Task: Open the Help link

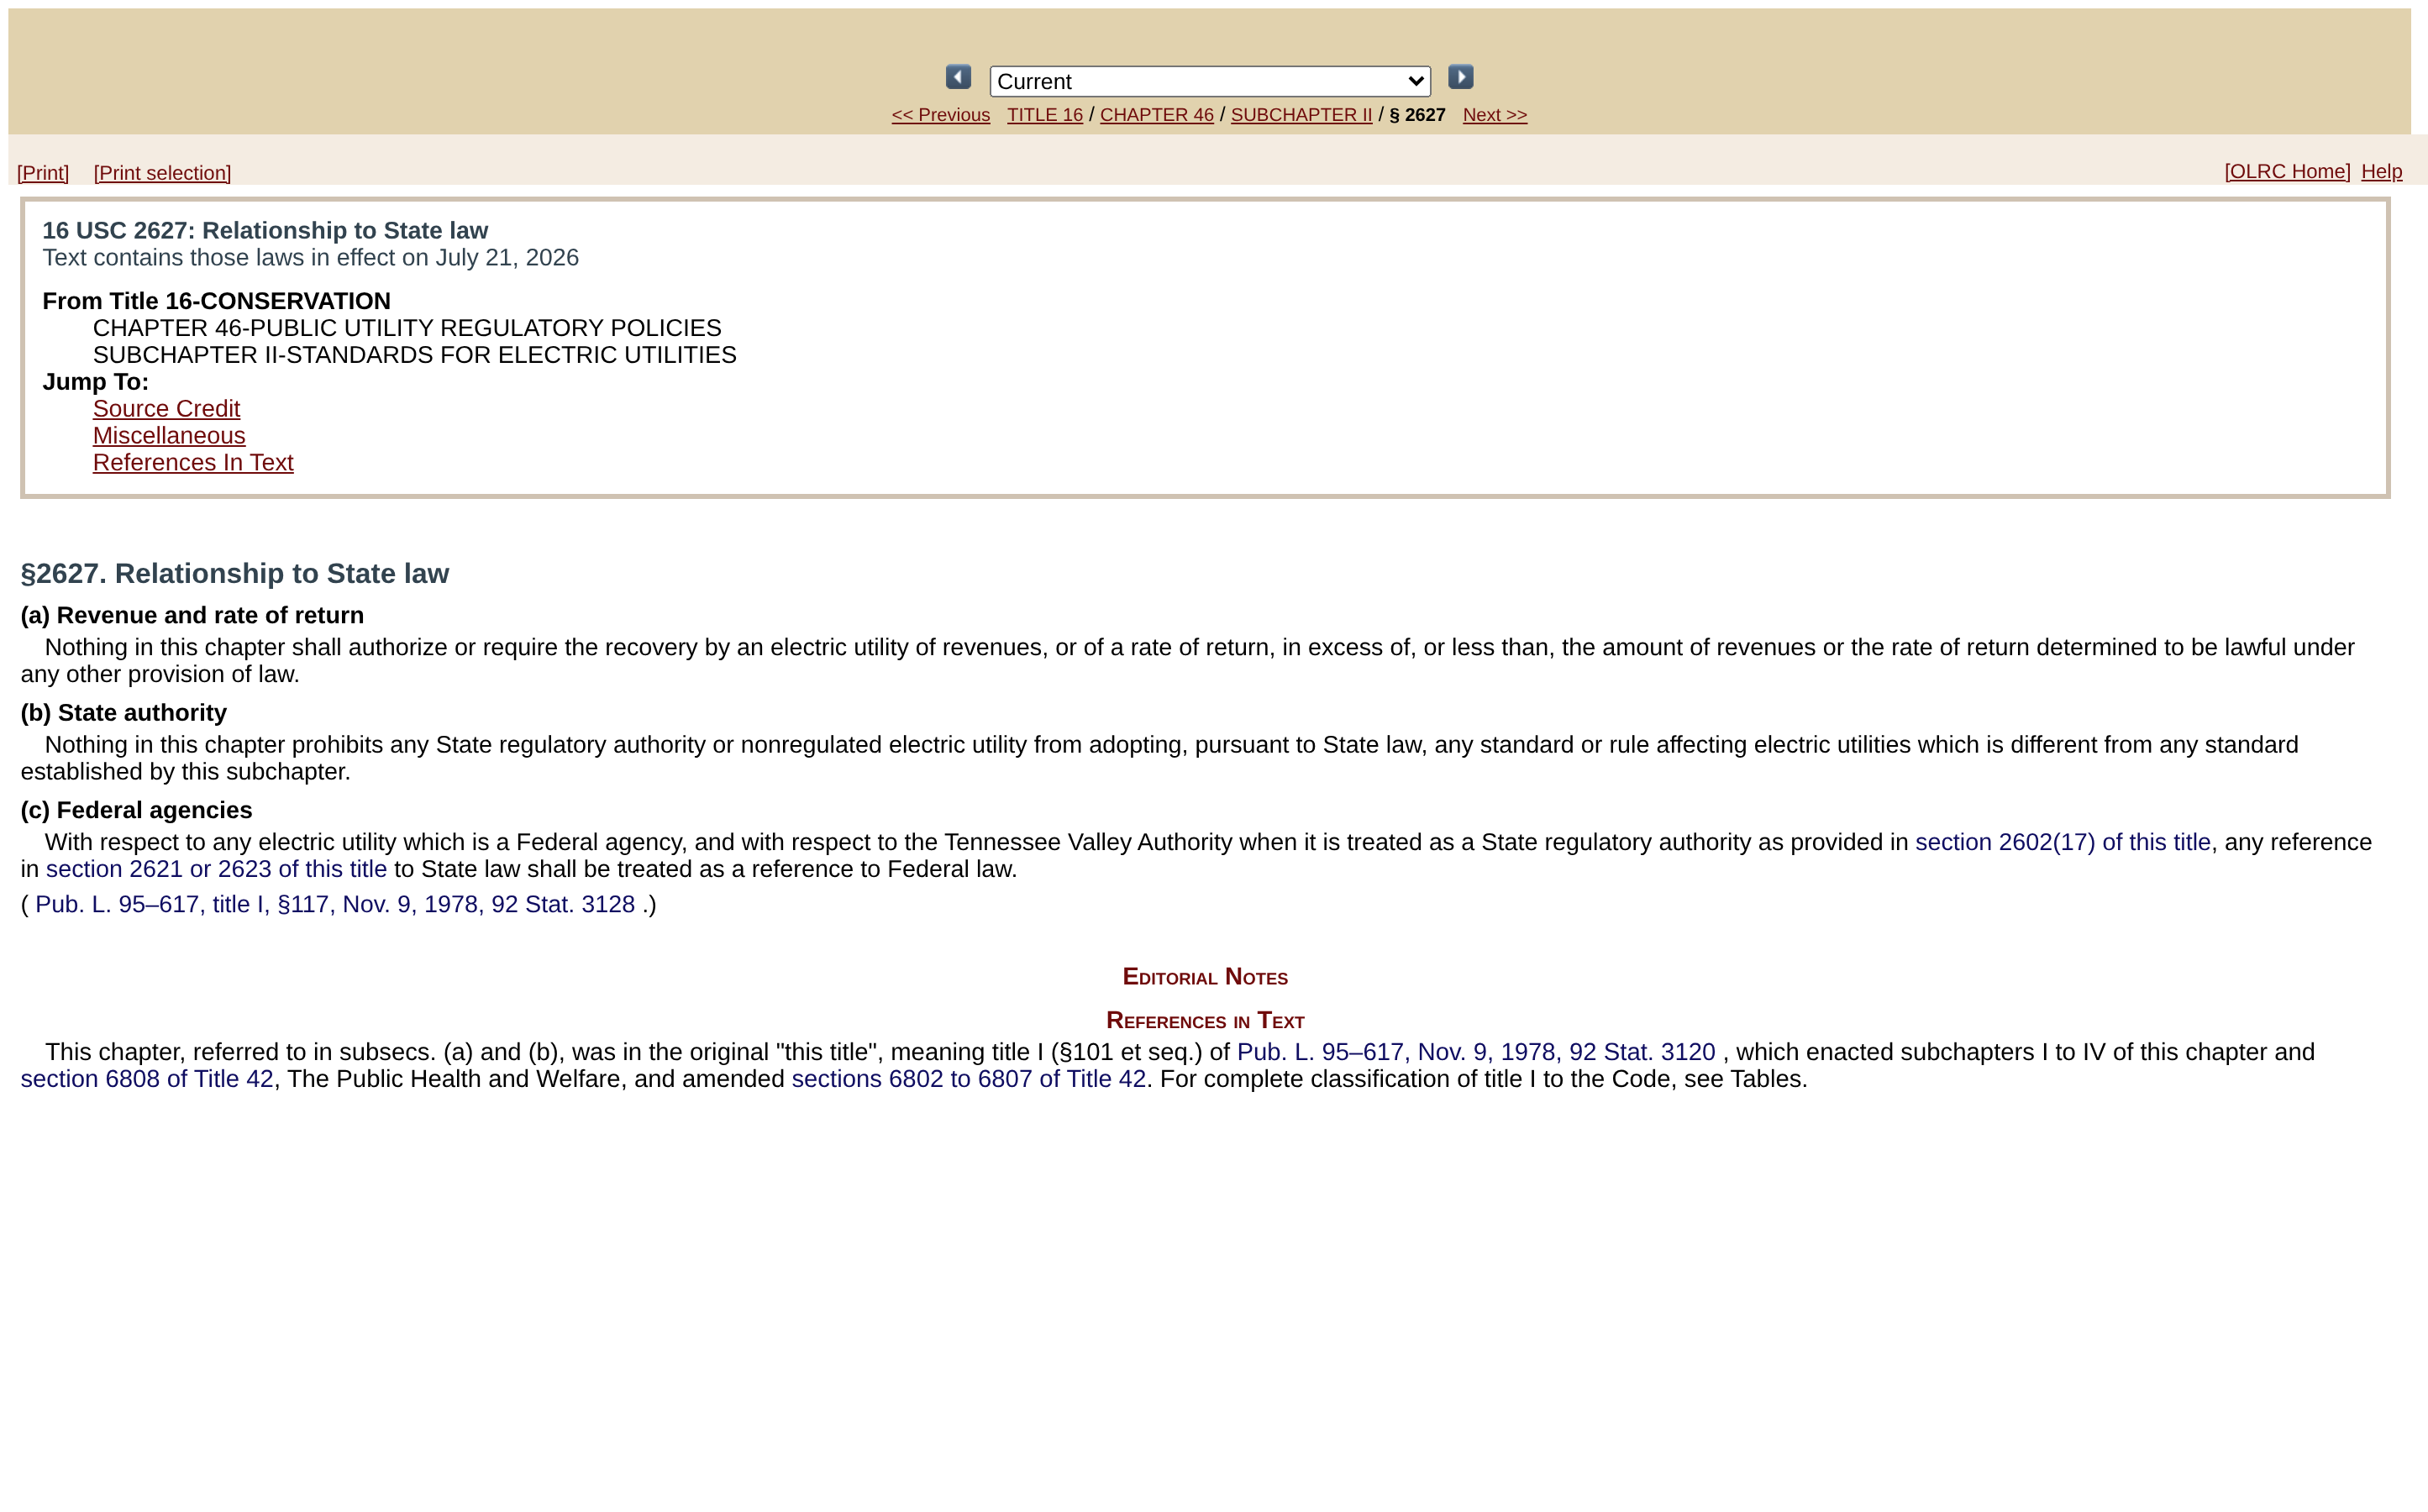Action: [2381, 171]
